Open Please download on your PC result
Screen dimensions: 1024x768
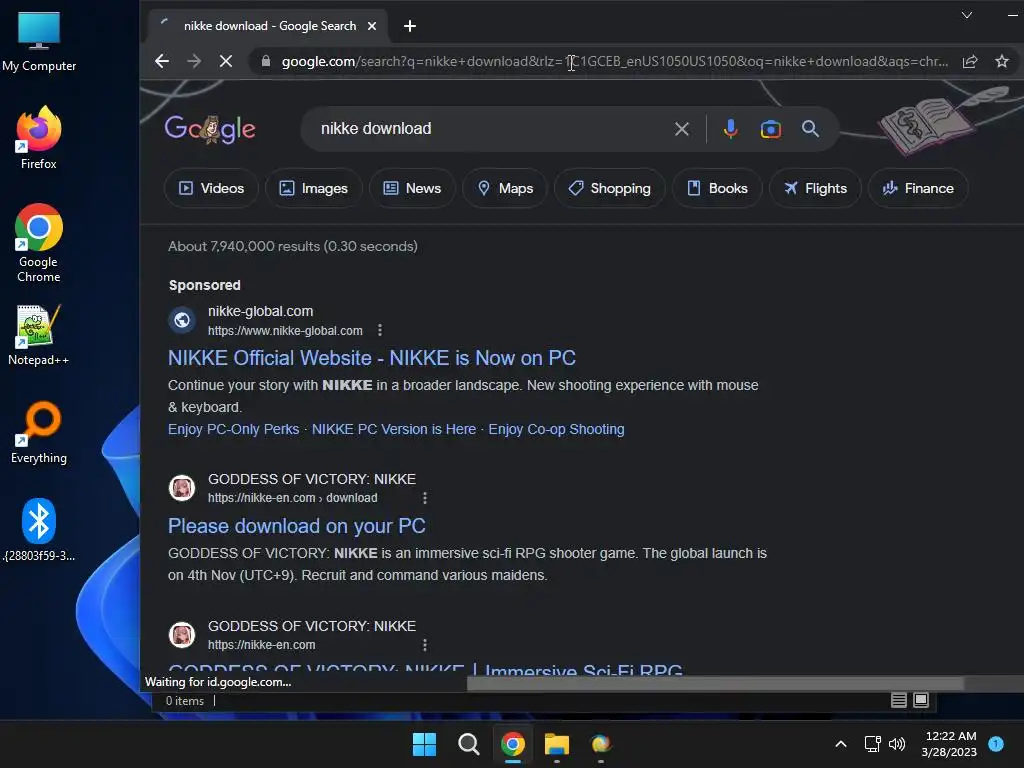[x=296, y=526]
